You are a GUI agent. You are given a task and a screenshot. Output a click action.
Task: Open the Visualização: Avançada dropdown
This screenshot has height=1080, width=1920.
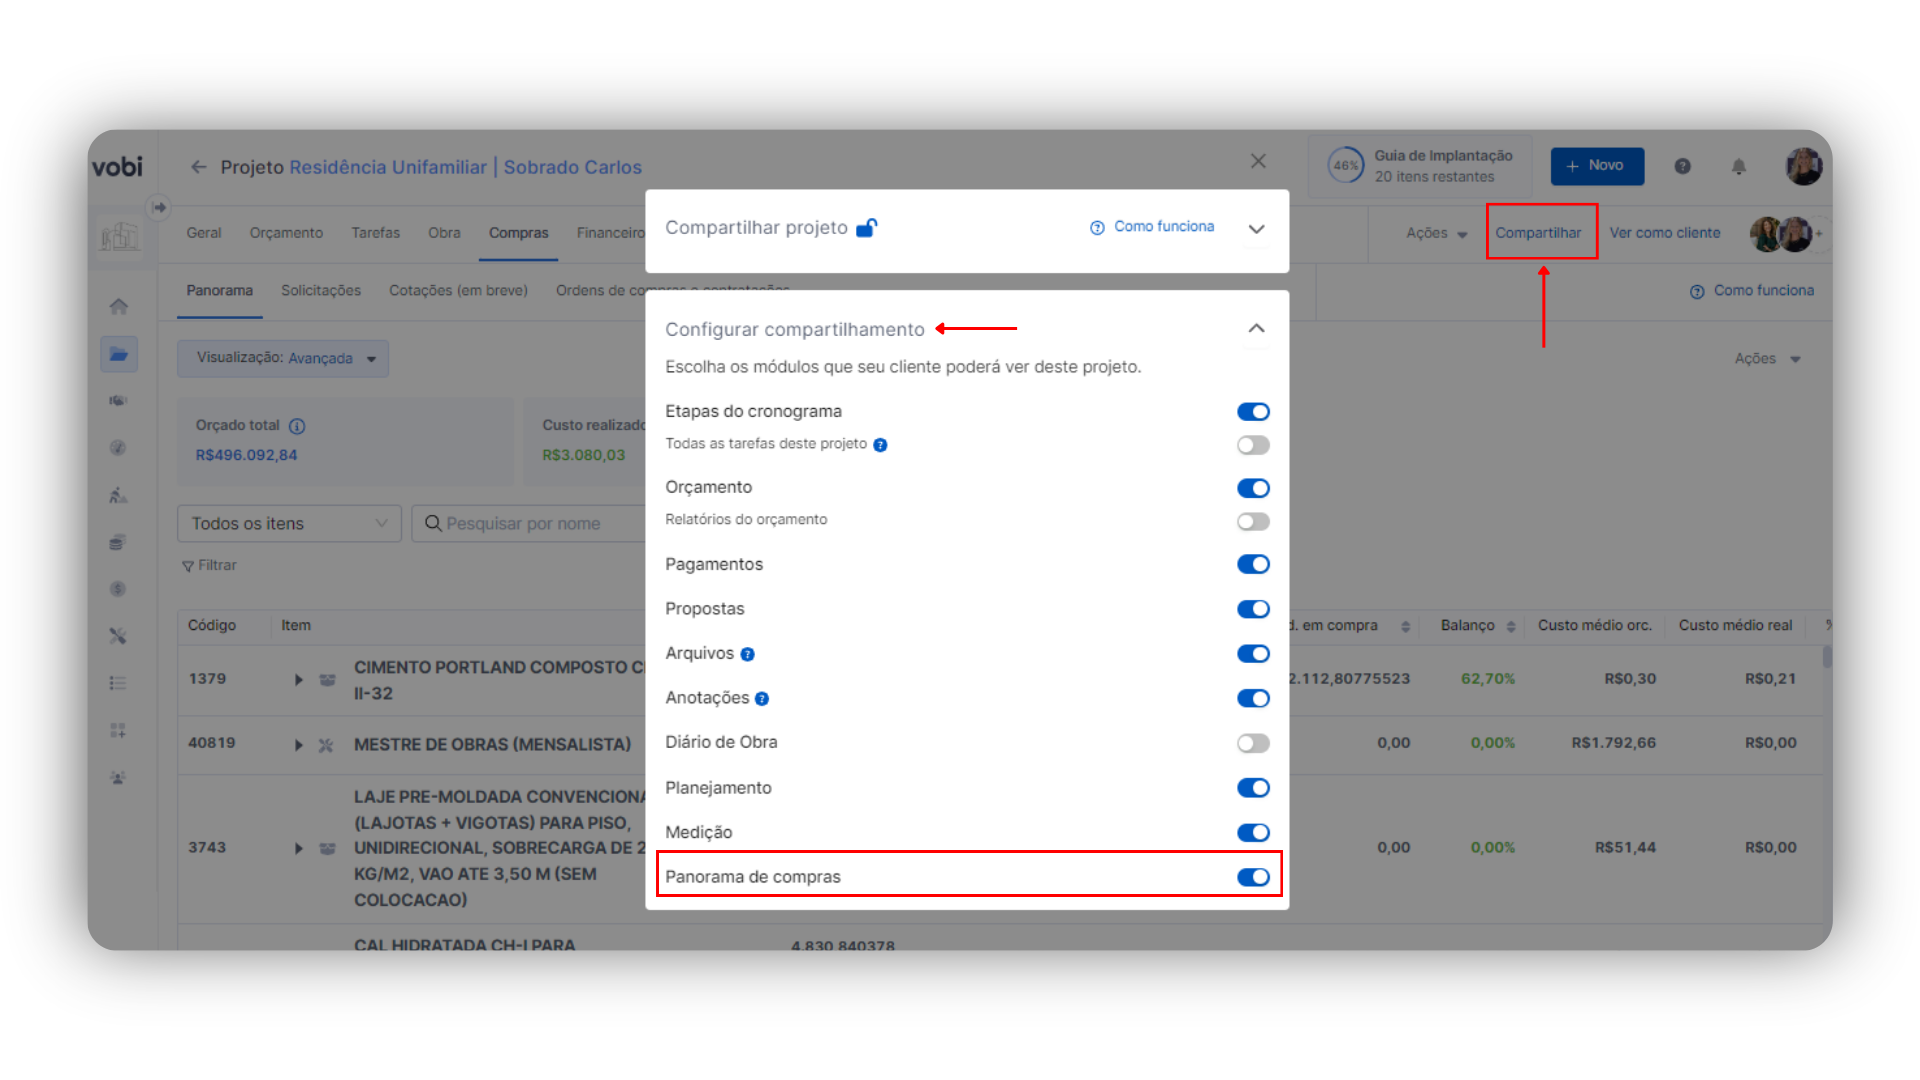click(283, 358)
